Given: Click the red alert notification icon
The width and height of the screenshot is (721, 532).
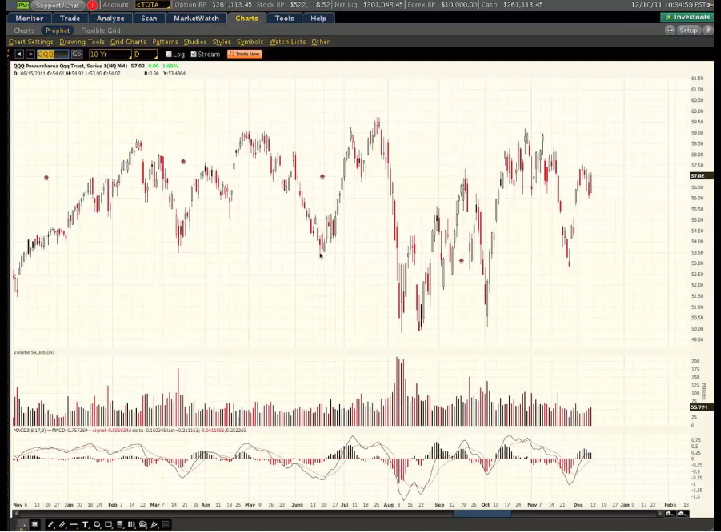Looking at the screenshot, I should (92, 5).
